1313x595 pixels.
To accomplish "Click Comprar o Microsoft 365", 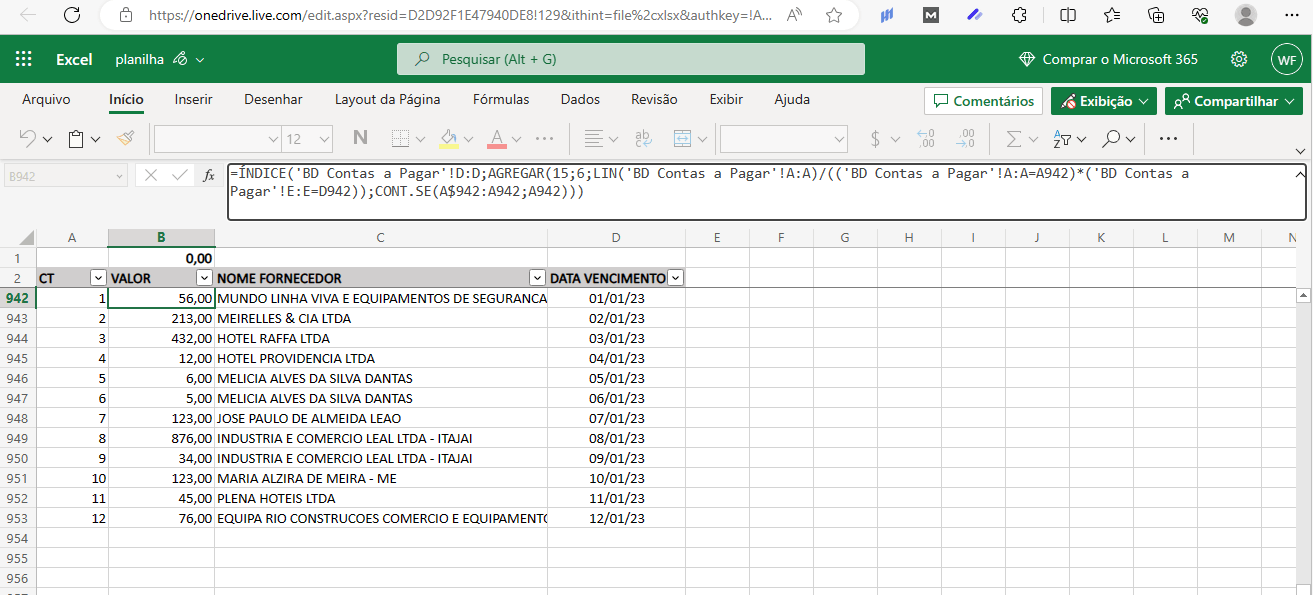I will (x=1108, y=59).
